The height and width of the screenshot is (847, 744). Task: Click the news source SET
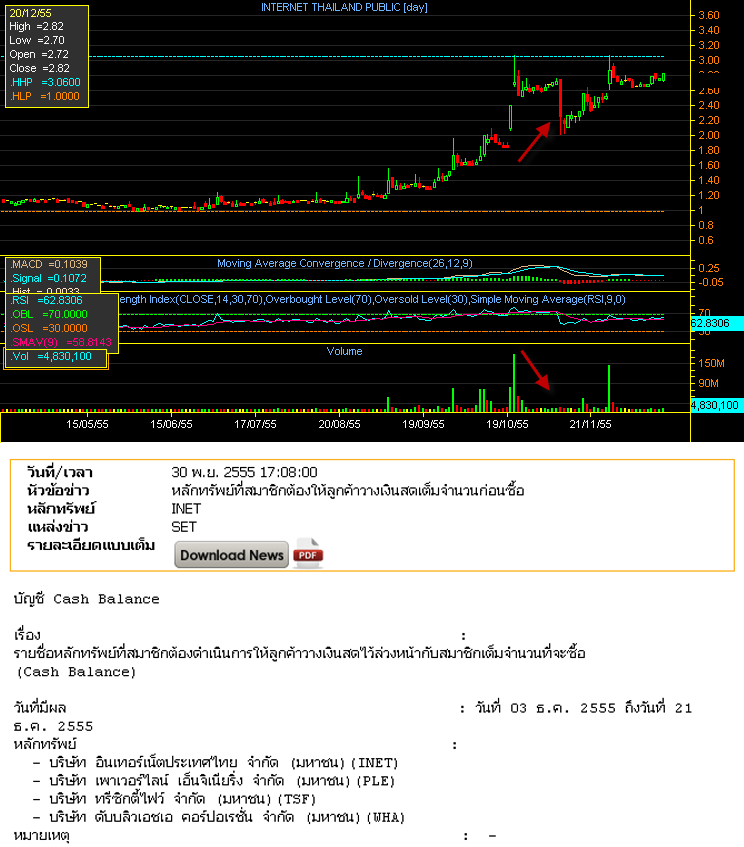pyautogui.click(x=184, y=527)
